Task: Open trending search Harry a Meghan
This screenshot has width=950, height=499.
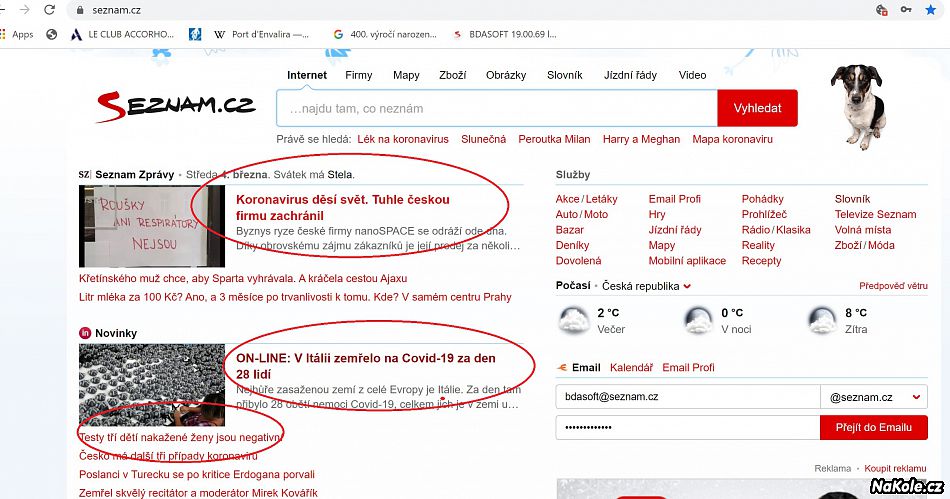Action: point(641,139)
